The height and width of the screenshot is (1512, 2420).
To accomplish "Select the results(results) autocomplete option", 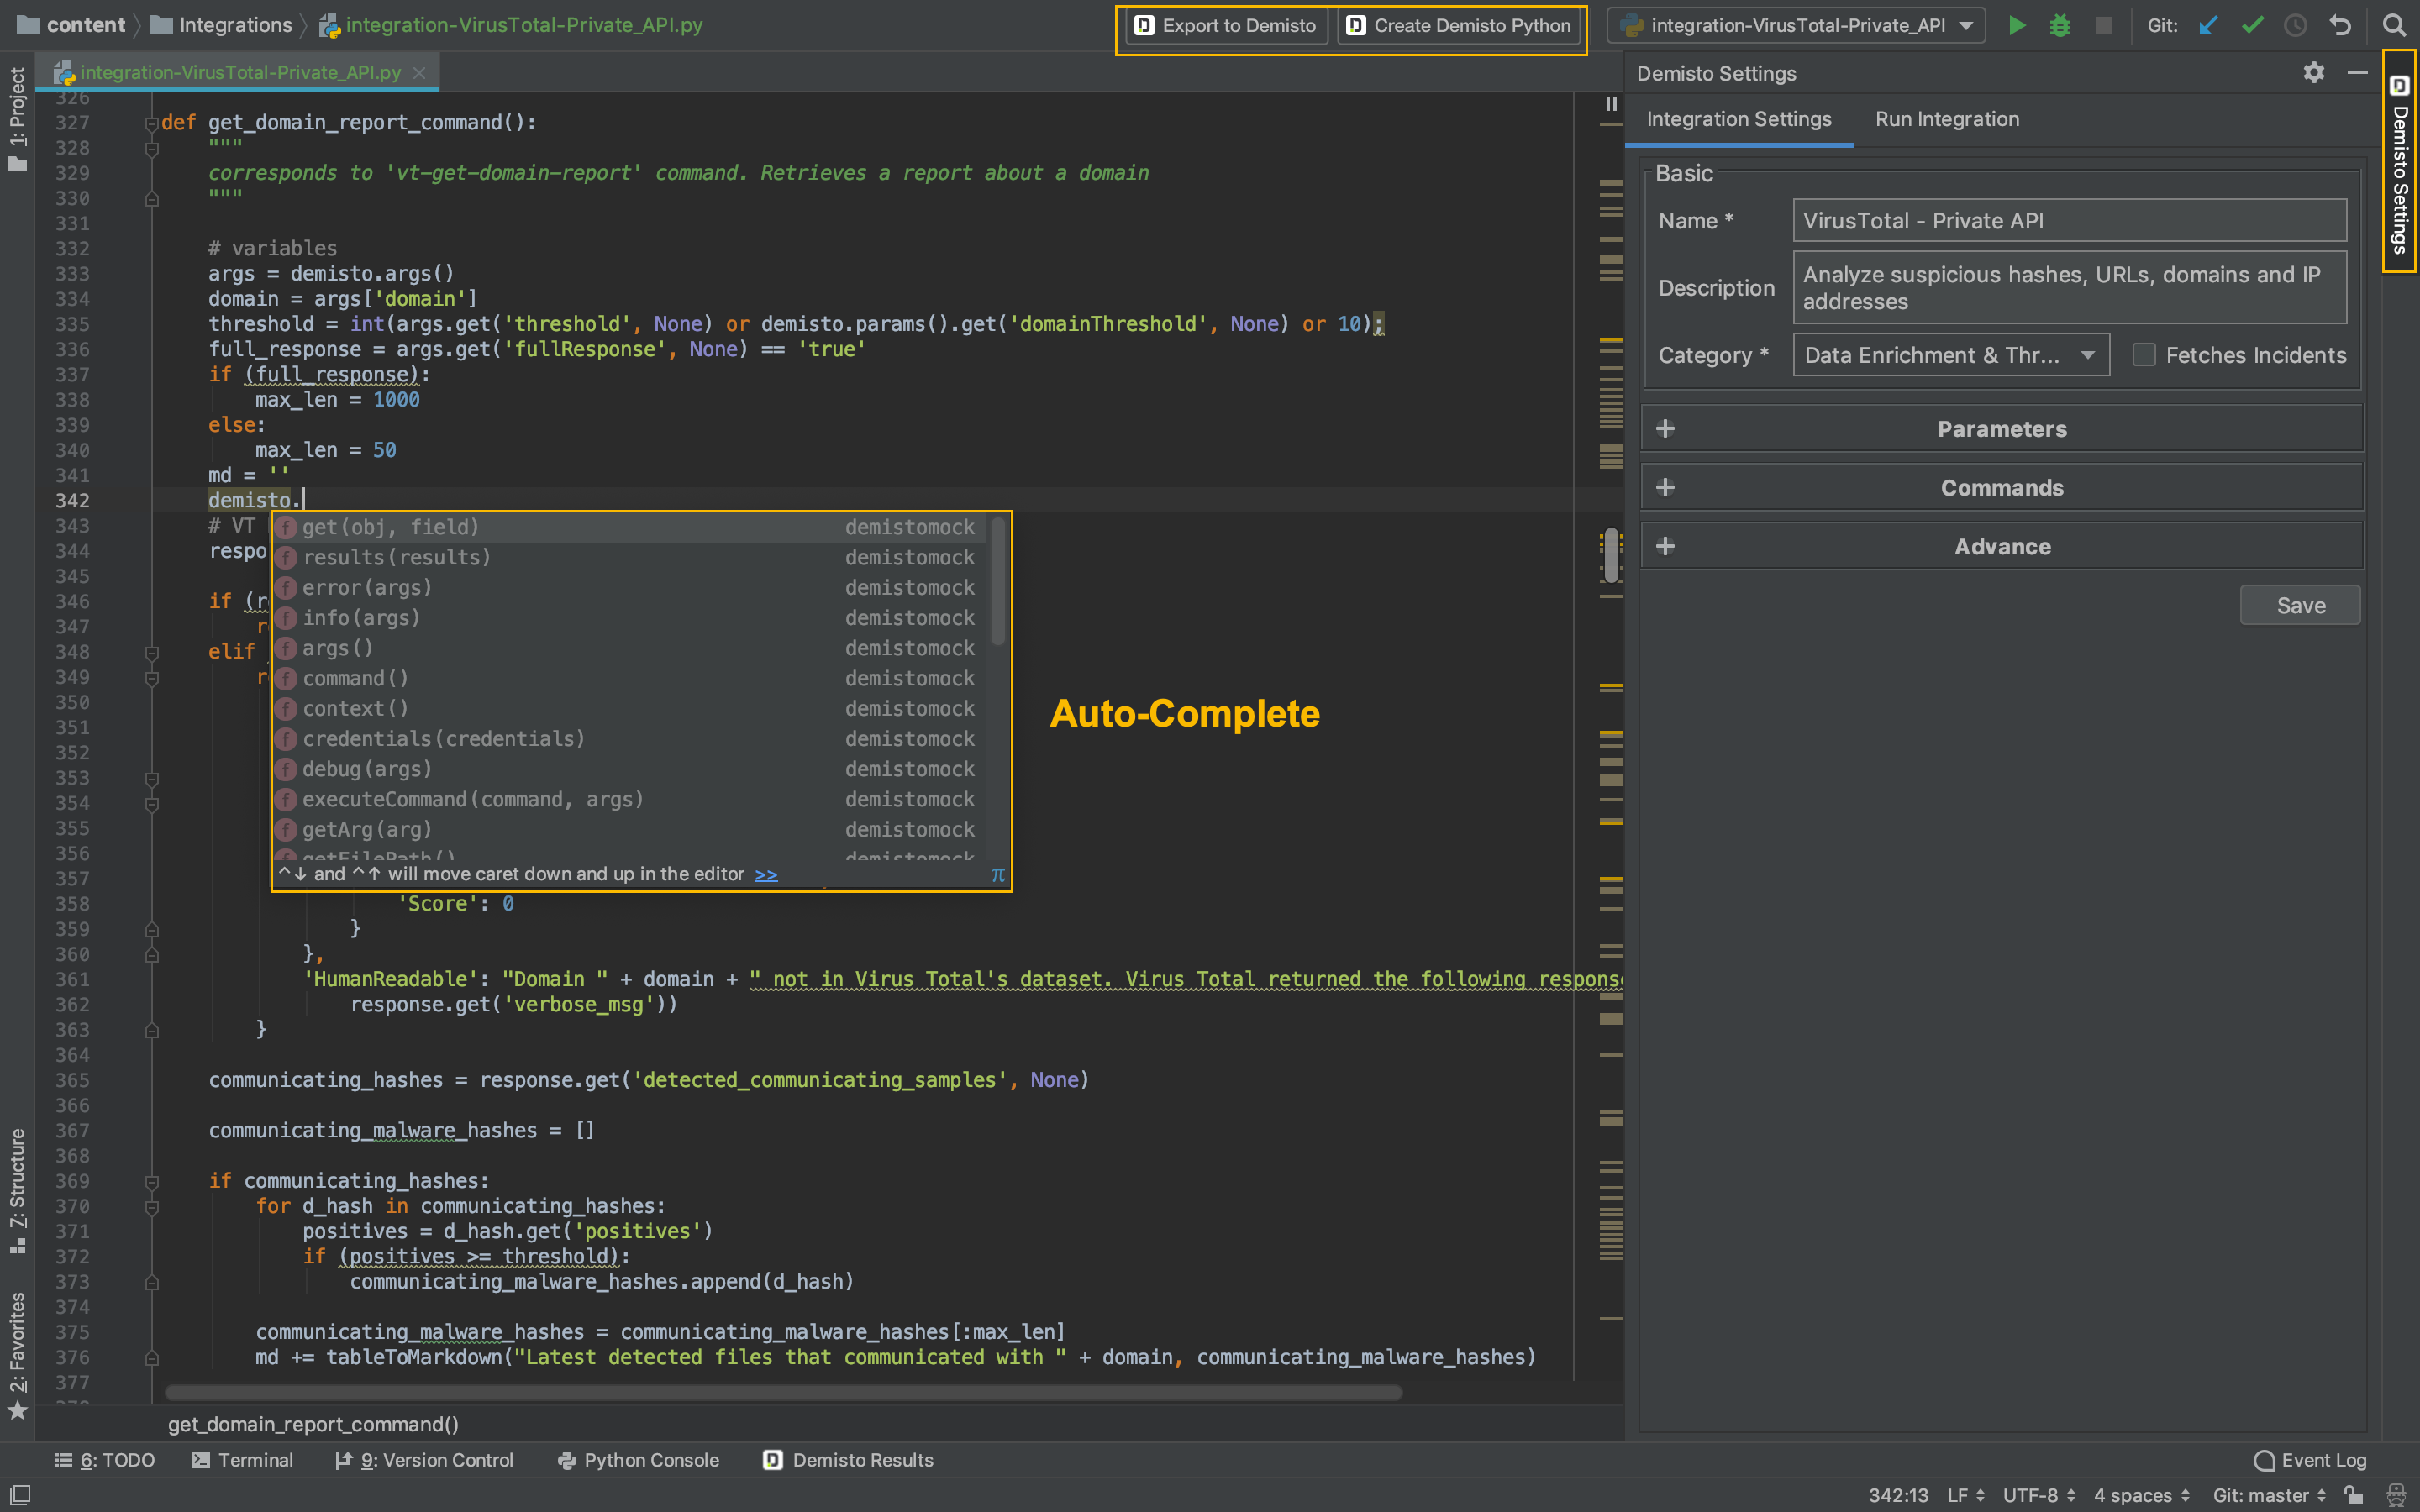I will 397,556.
